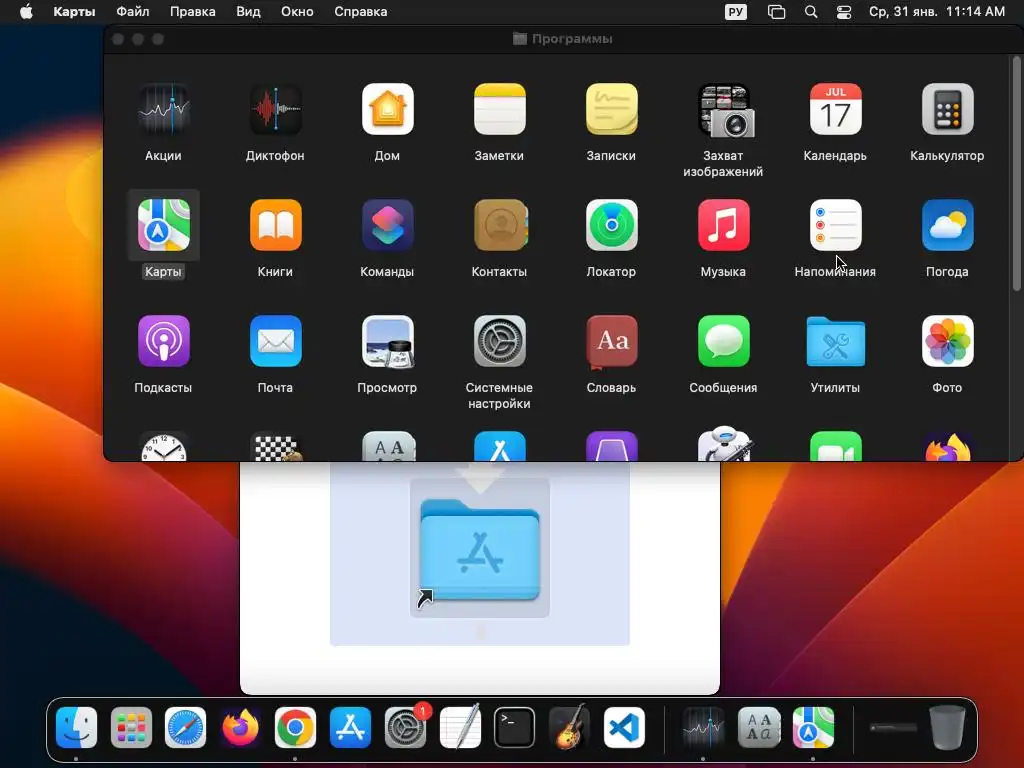Open Control Center in menu bar
Screen dimensions: 1024x768
coord(844,12)
